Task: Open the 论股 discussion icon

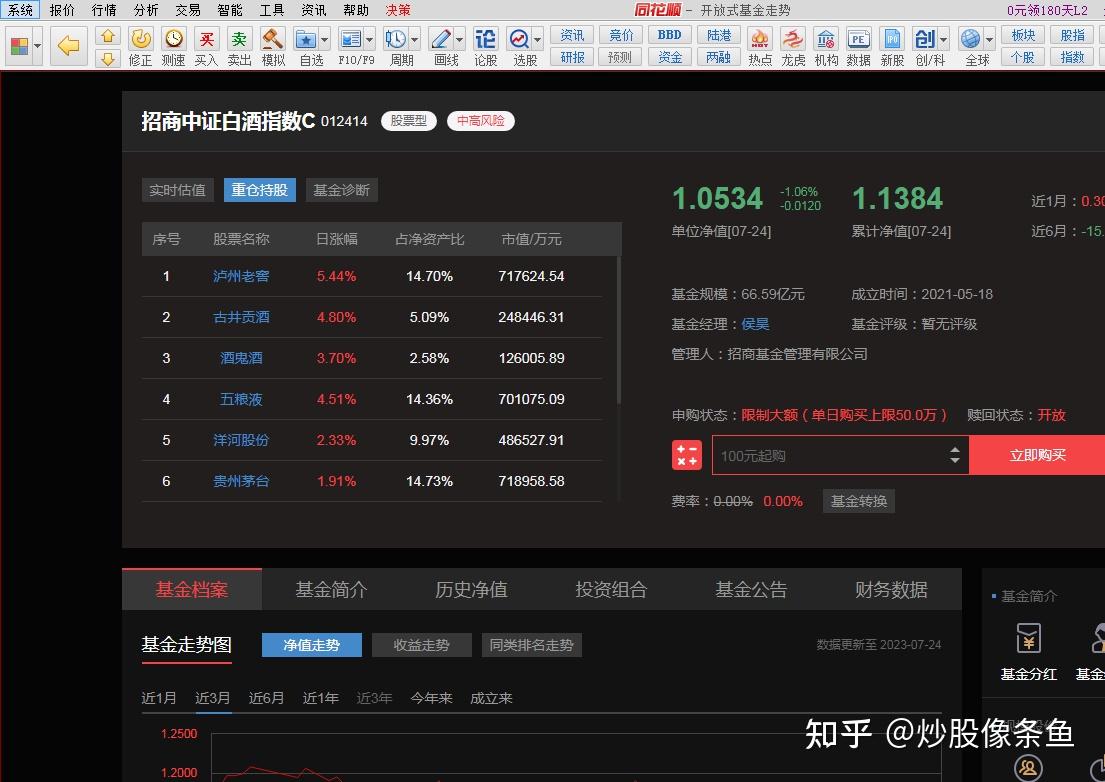Action: 485,39
